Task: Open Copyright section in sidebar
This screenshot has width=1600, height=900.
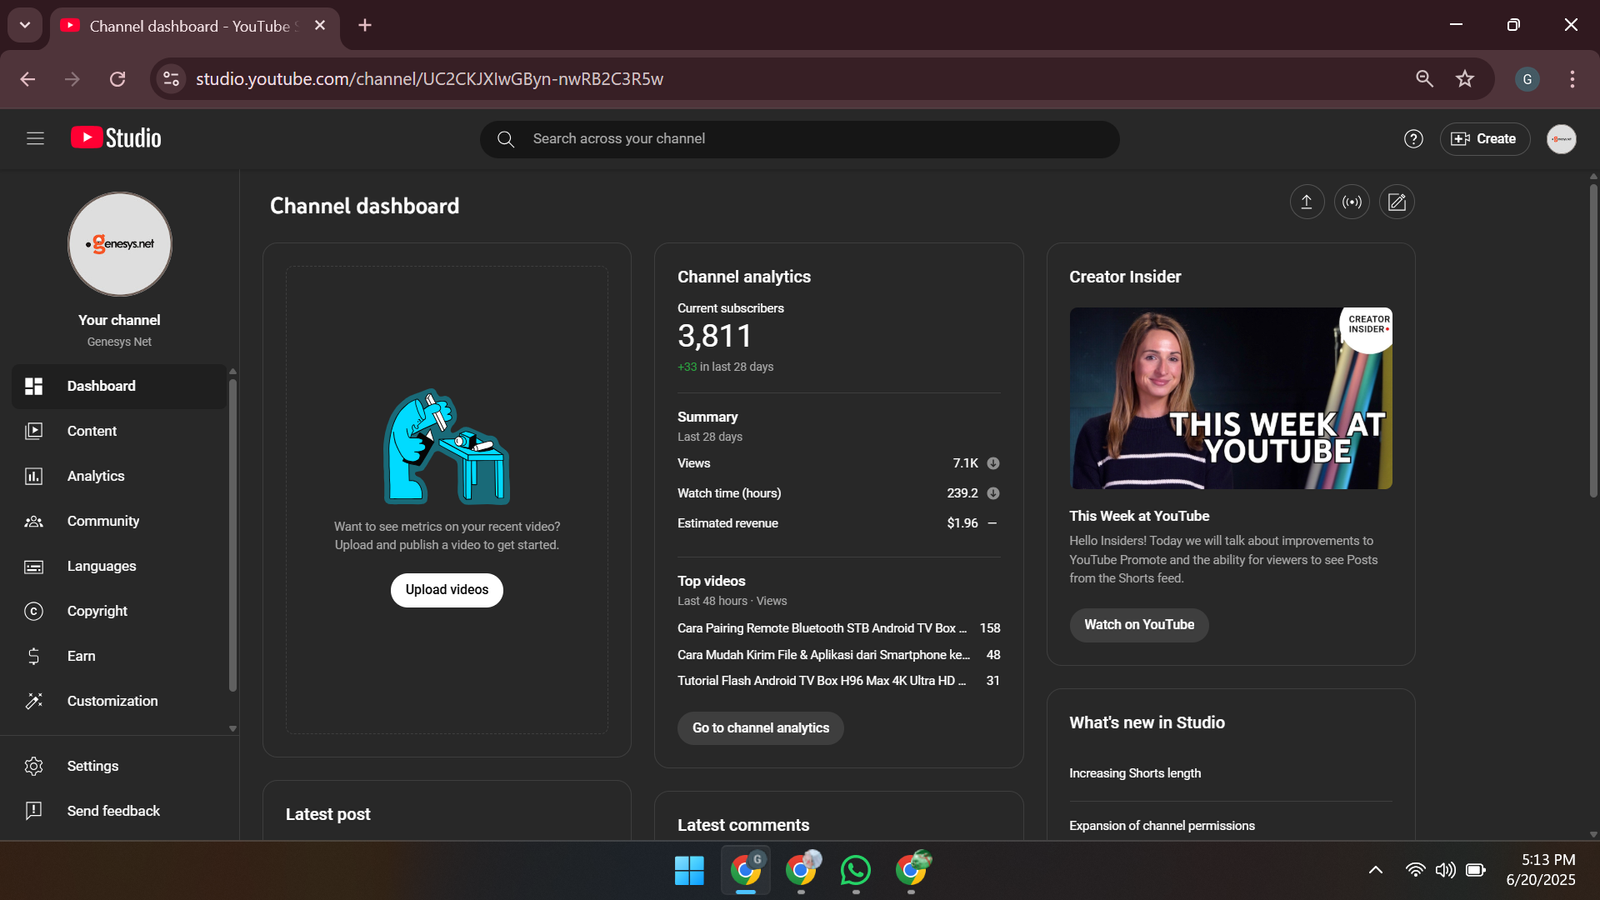Action: pos(119,611)
